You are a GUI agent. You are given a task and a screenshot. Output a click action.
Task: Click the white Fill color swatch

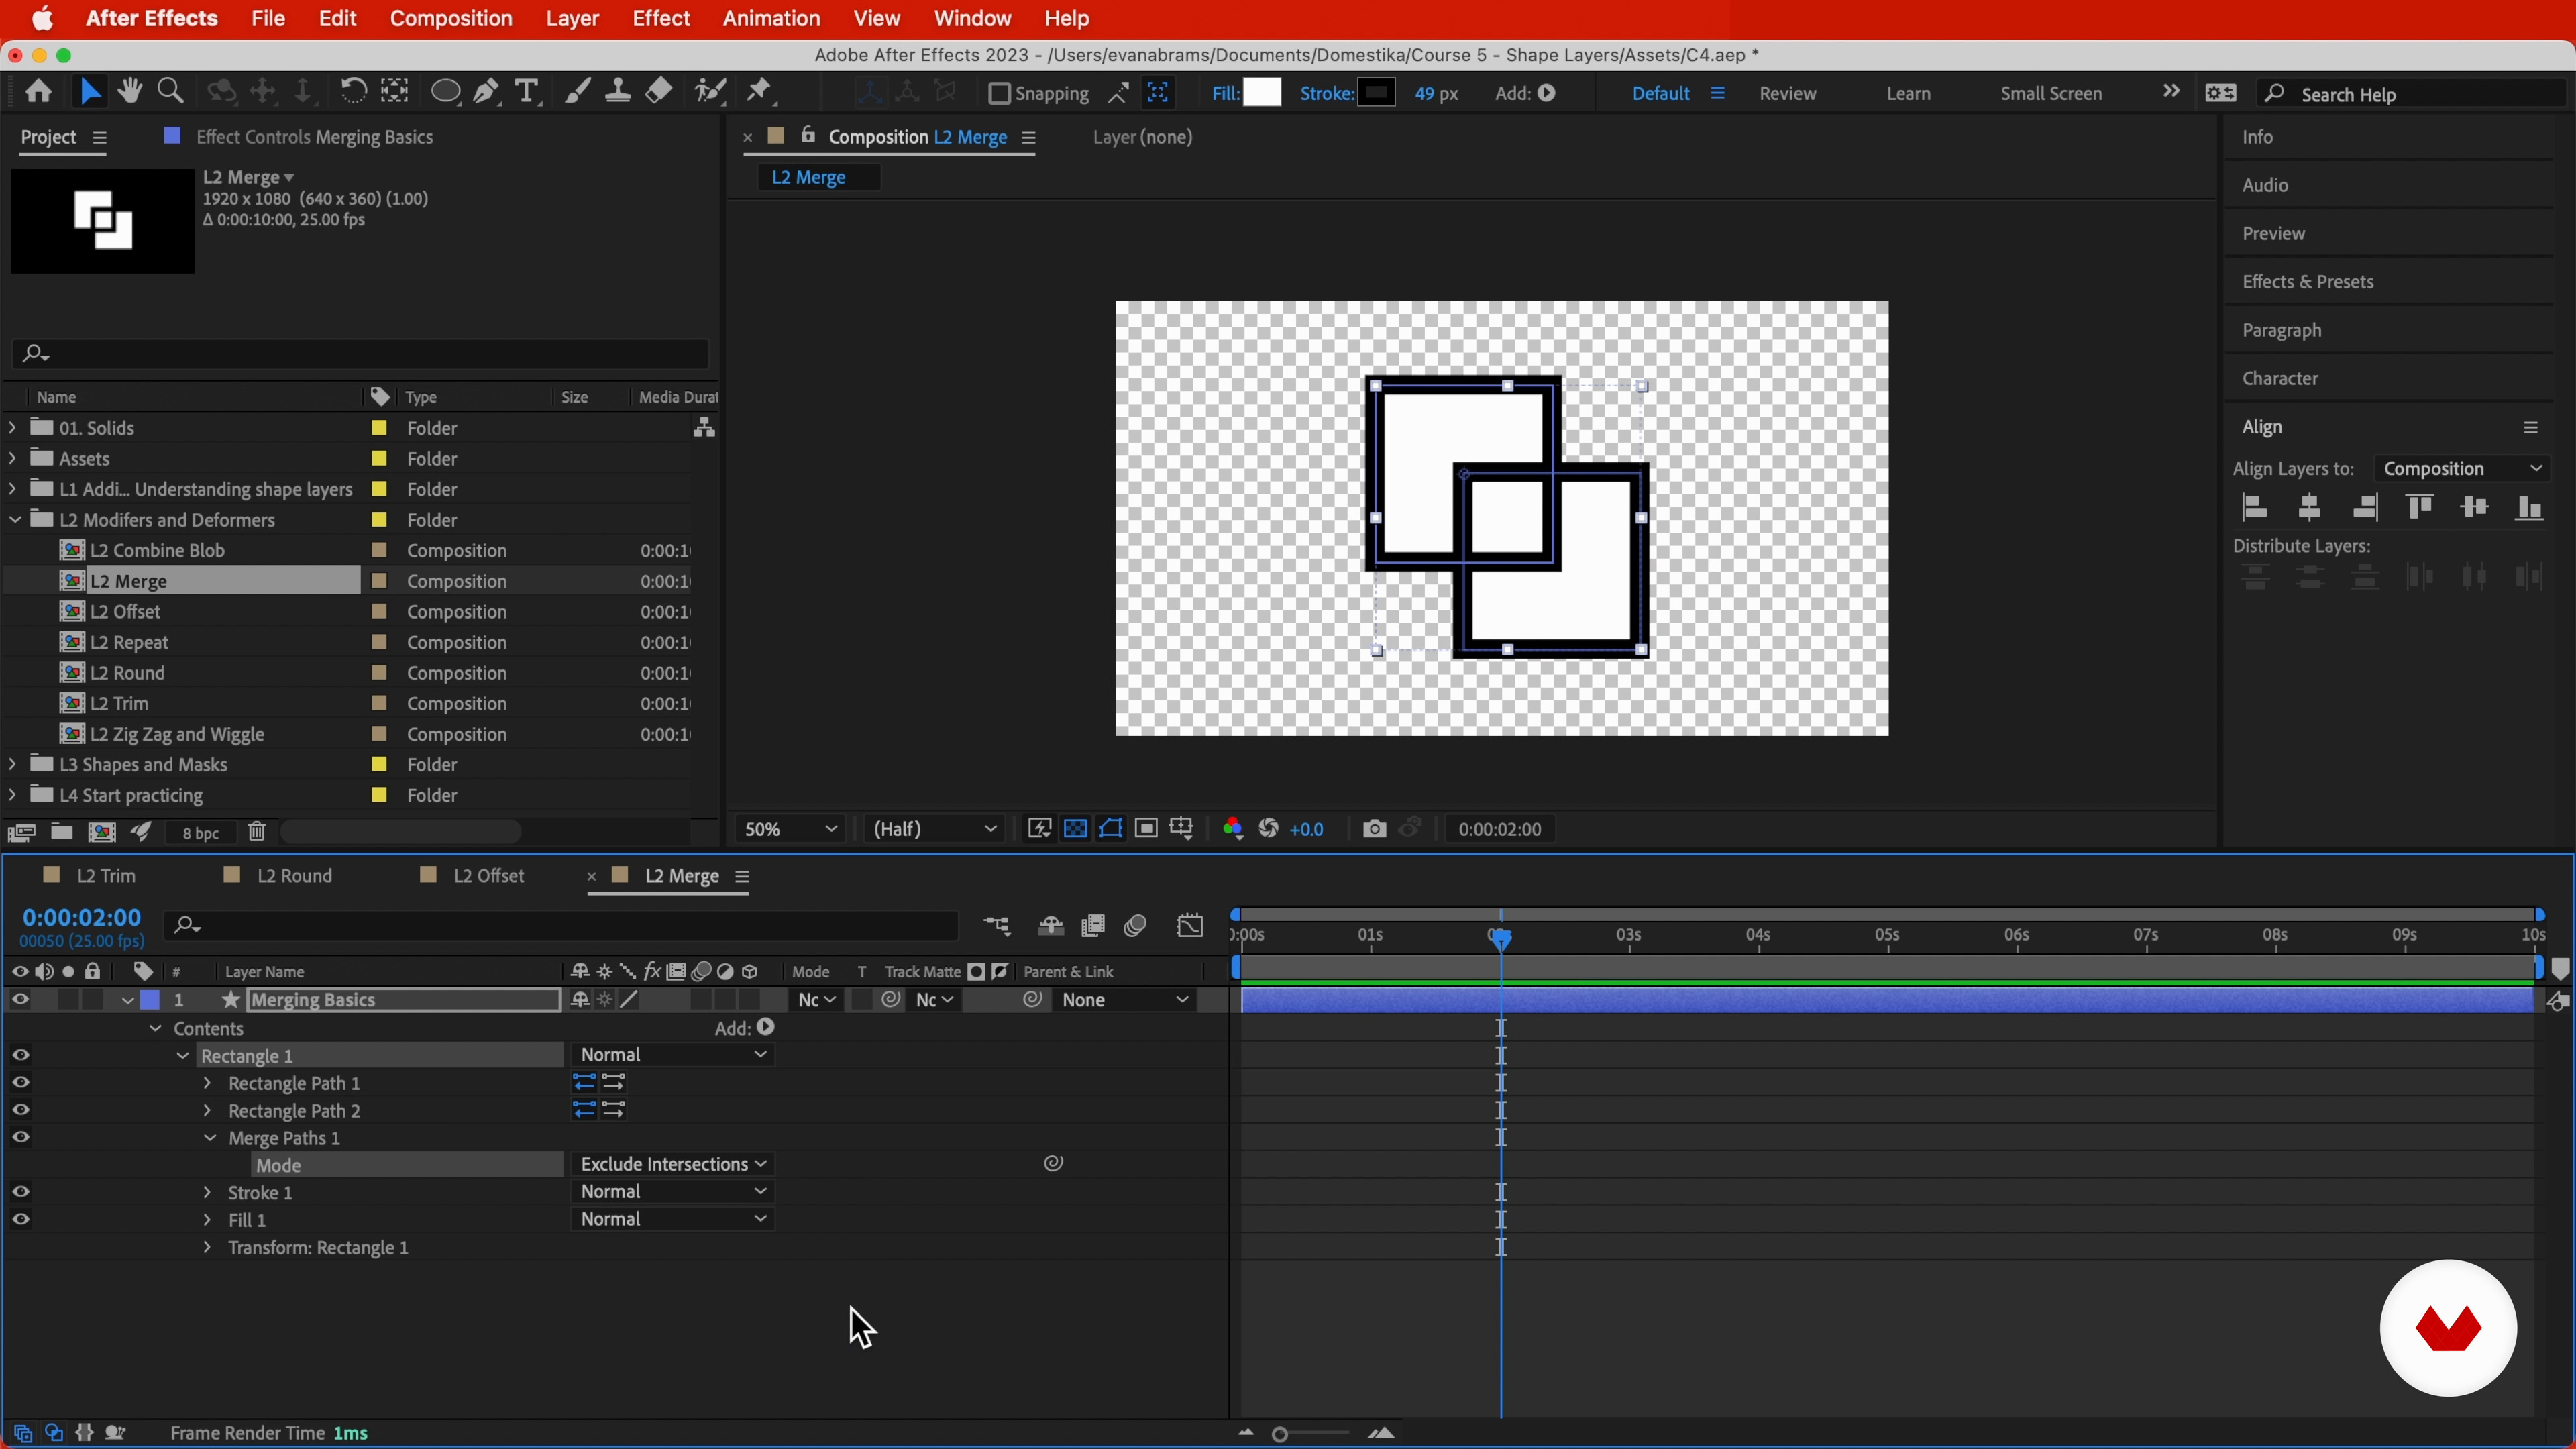point(1262,93)
